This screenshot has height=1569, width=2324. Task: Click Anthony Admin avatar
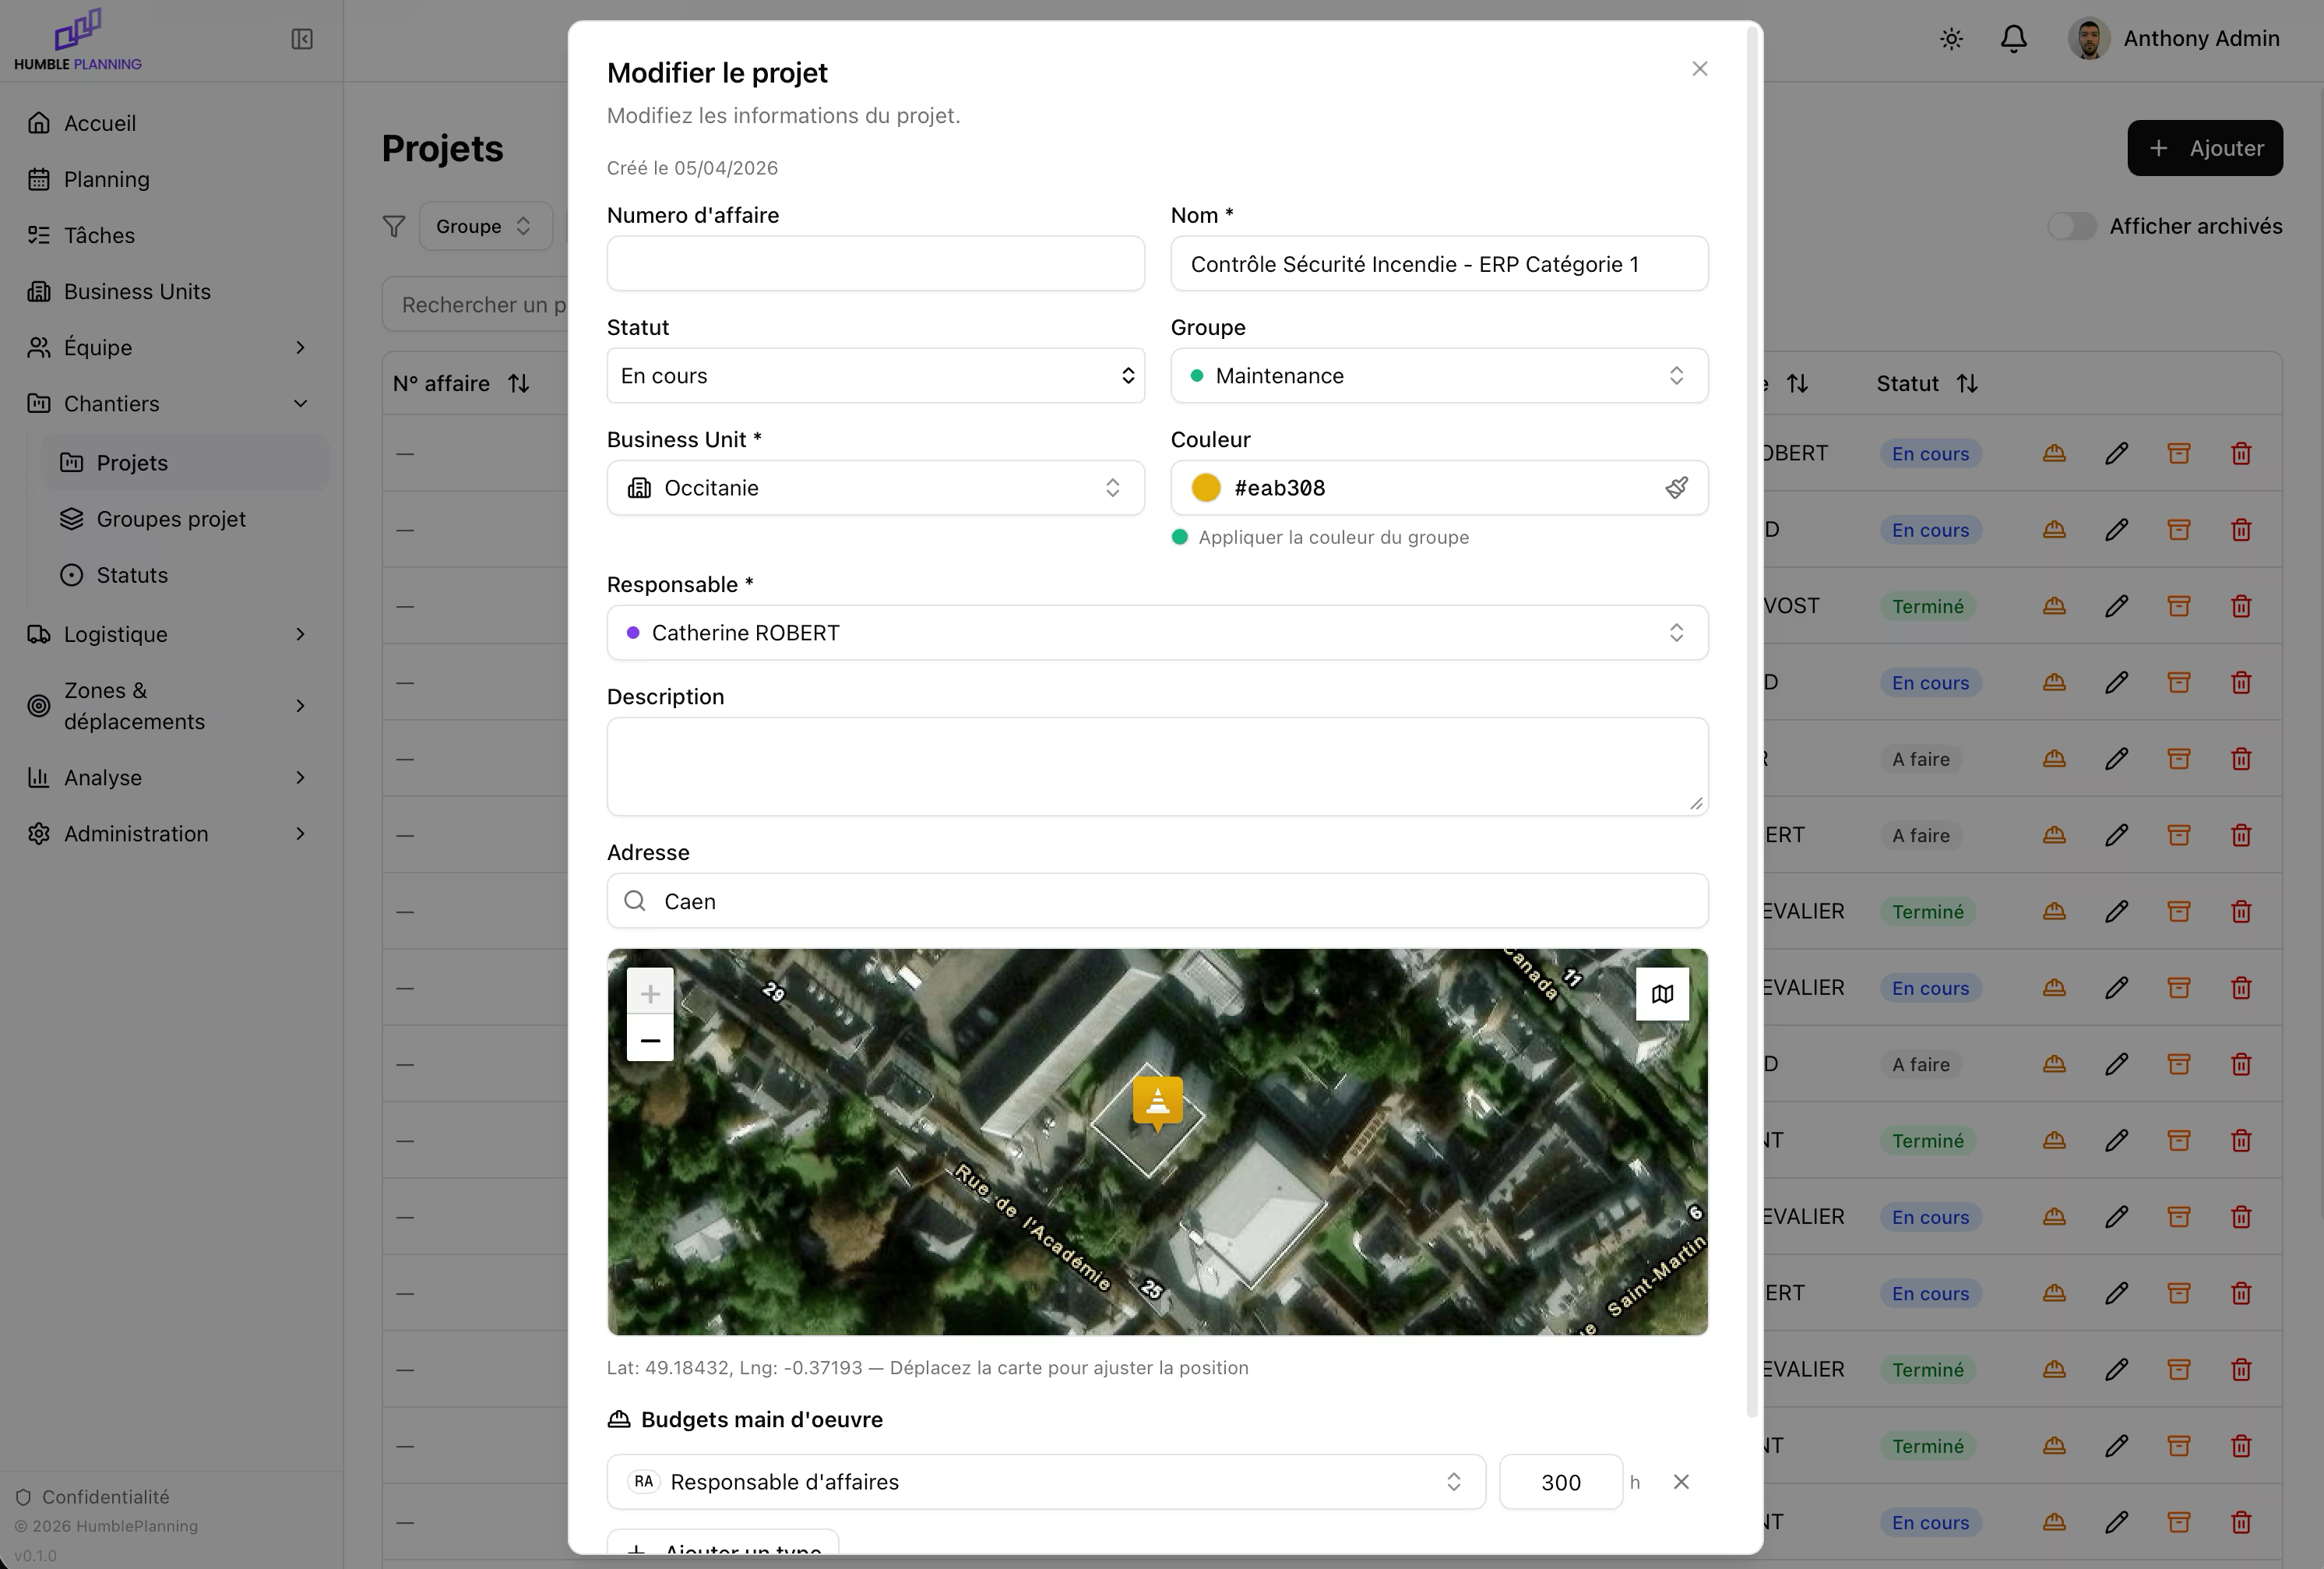2089,39
